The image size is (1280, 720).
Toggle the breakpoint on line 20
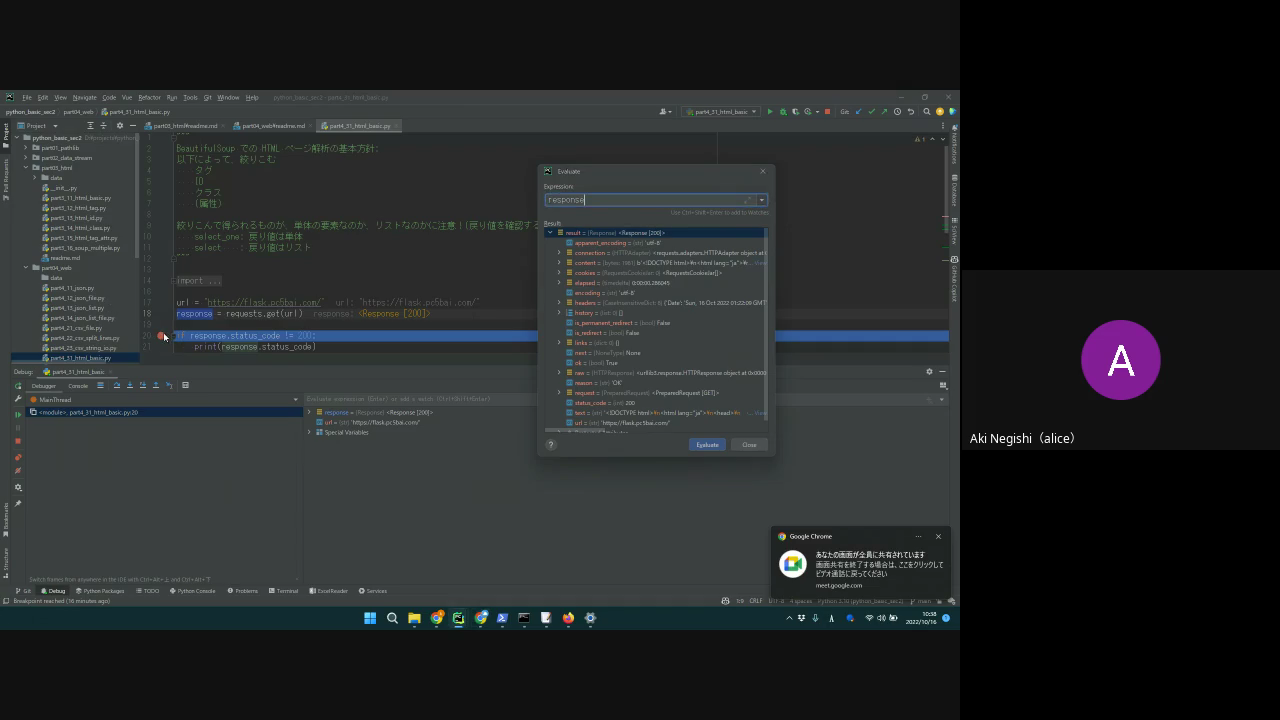[162, 336]
